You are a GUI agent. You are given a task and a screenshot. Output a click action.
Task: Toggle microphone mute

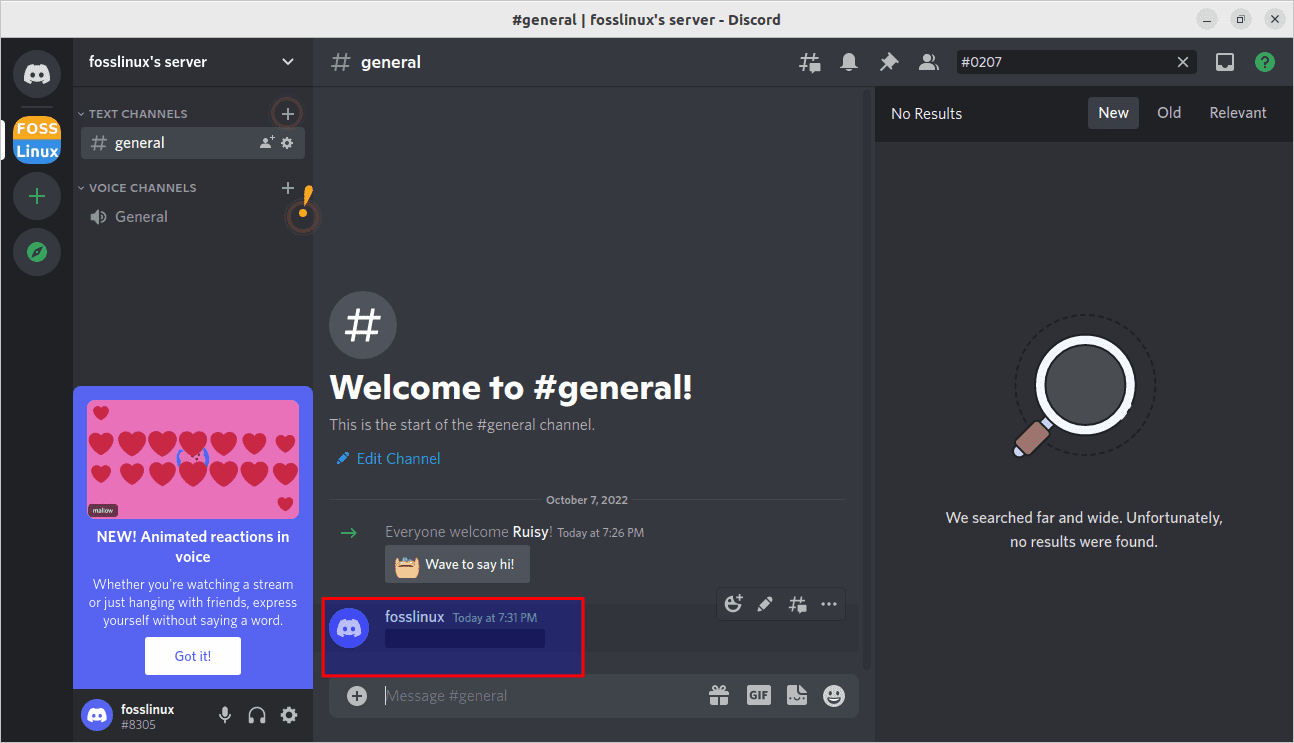225,715
